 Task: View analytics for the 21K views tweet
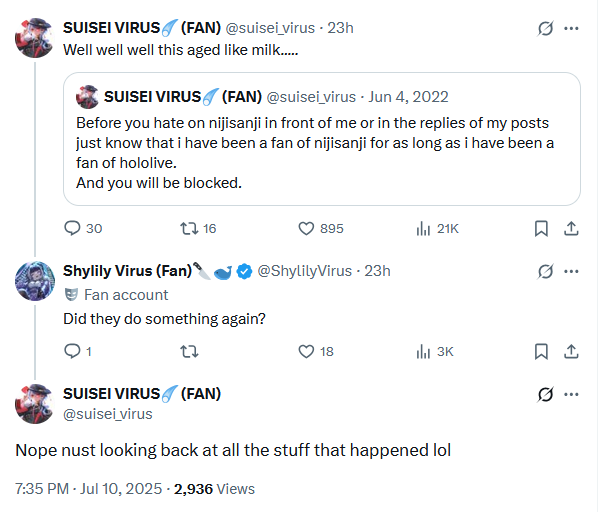[x=423, y=228]
